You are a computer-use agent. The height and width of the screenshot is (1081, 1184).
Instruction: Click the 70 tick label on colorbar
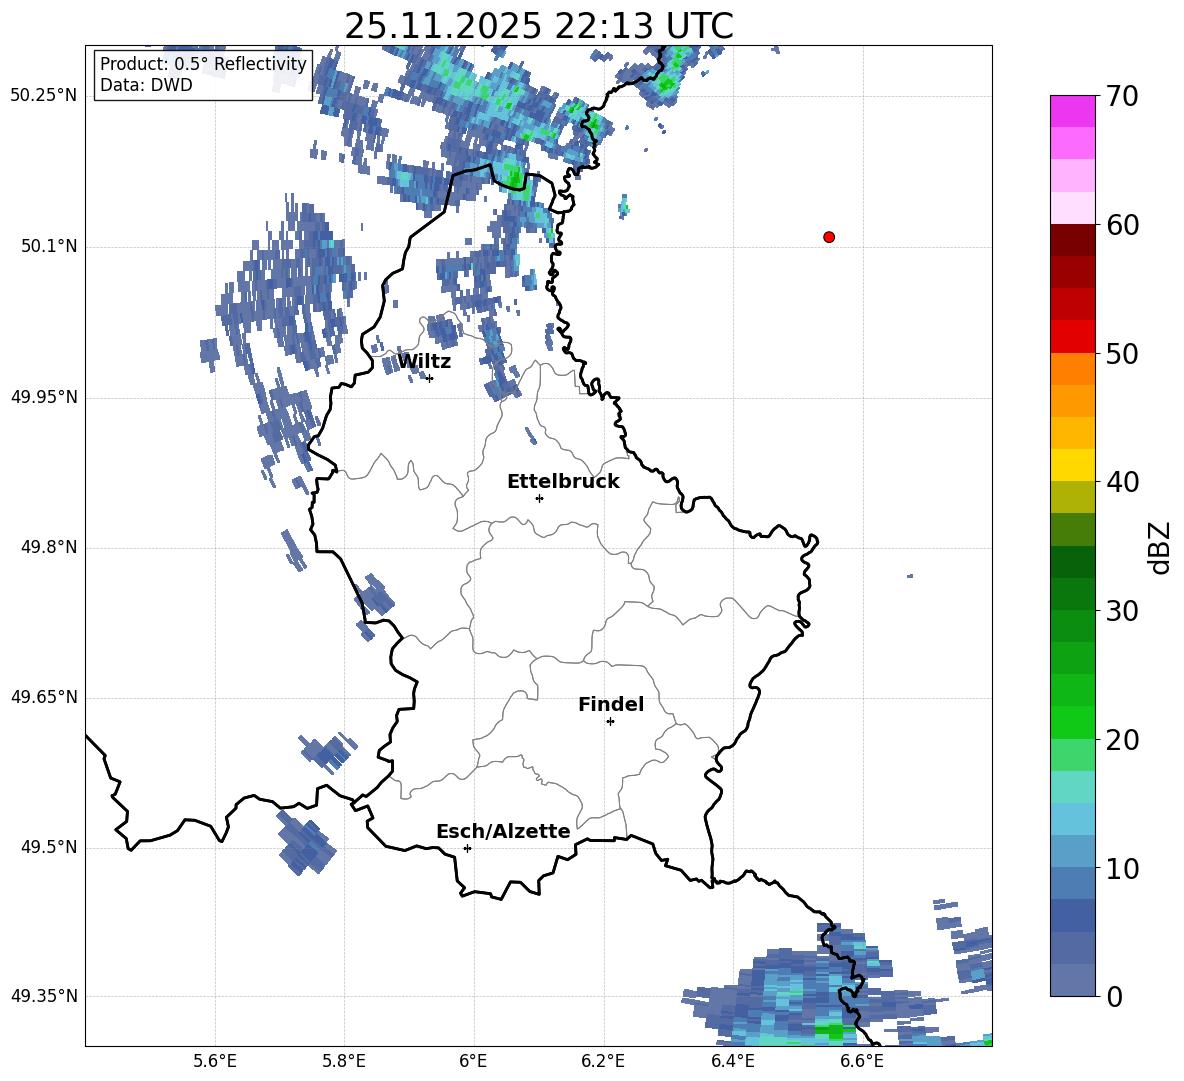(1122, 97)
